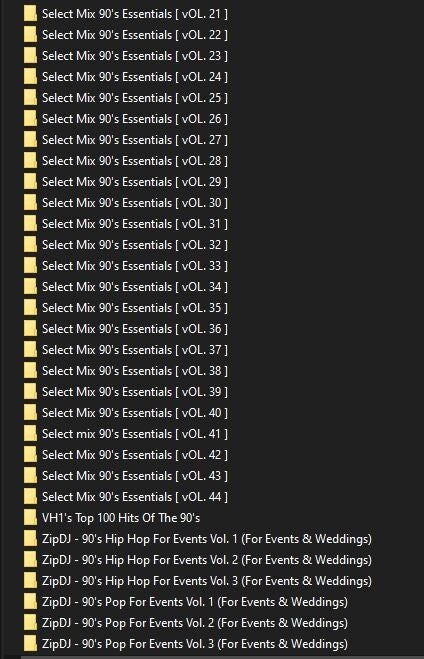The image size is (424, 659).
Task: Select ZipDJ 90's Pop For Events Vol. 2
Action: click(195, 623)
